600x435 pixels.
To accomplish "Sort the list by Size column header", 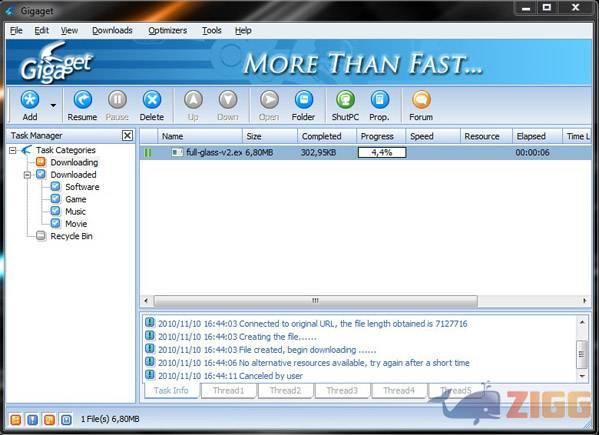I will coord(254,135).
